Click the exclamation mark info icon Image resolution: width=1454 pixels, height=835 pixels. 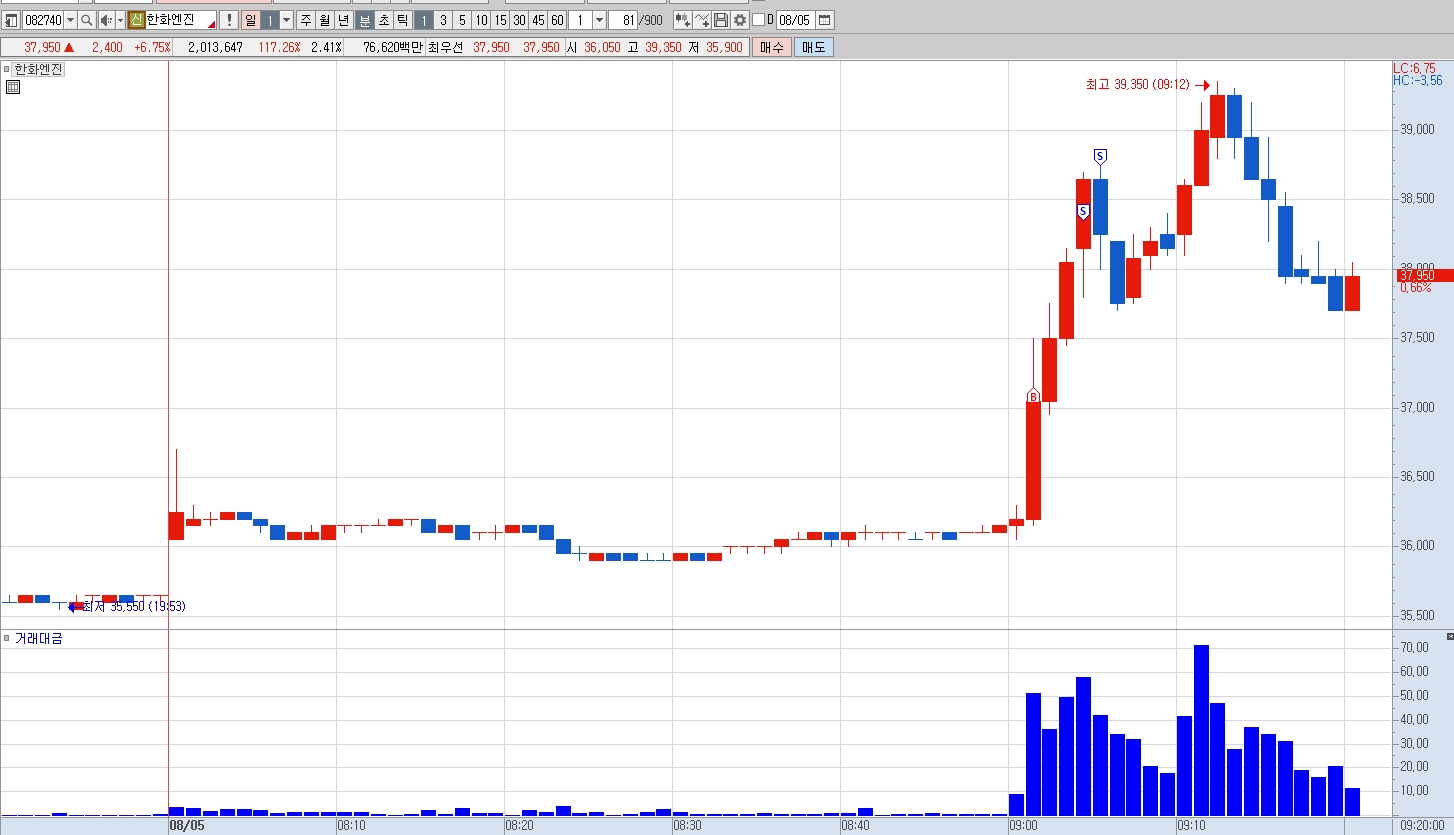229,20
